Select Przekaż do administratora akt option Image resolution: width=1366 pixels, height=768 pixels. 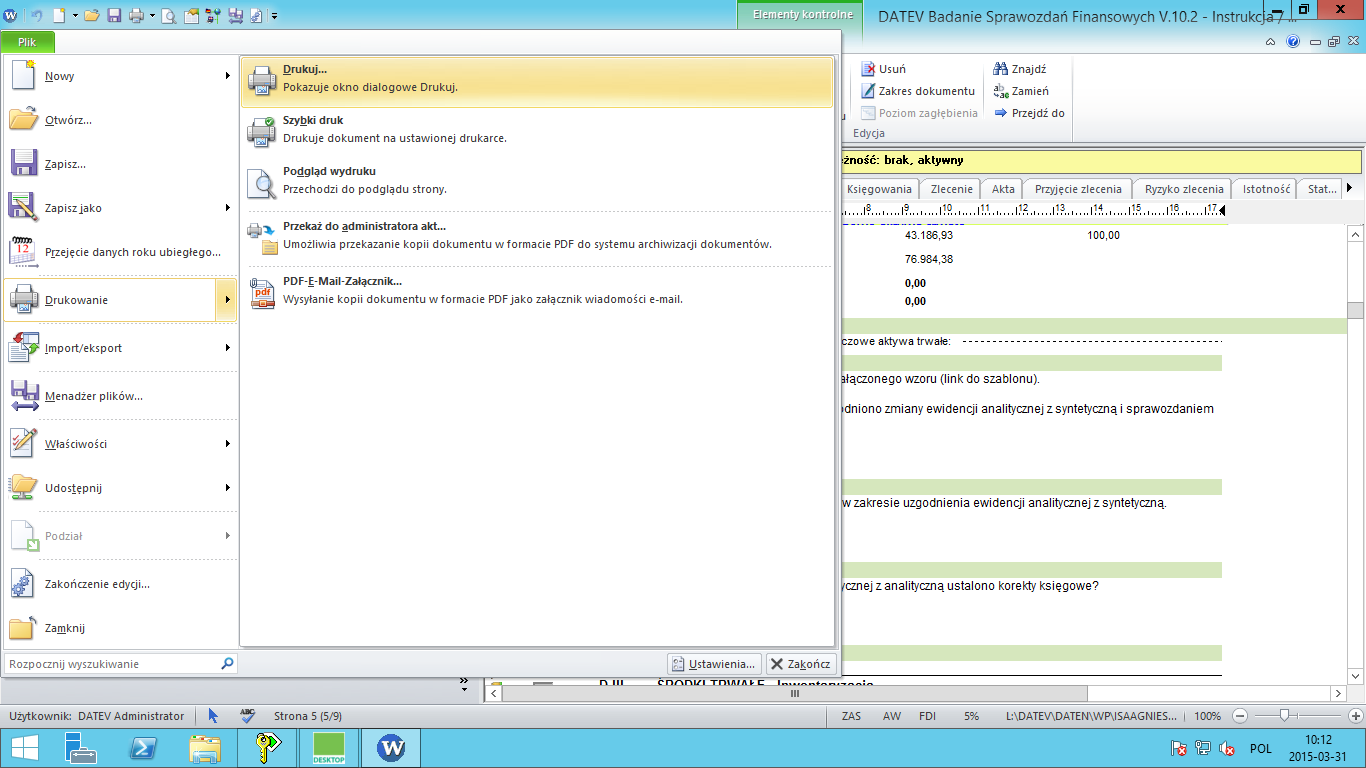point(537,236)
